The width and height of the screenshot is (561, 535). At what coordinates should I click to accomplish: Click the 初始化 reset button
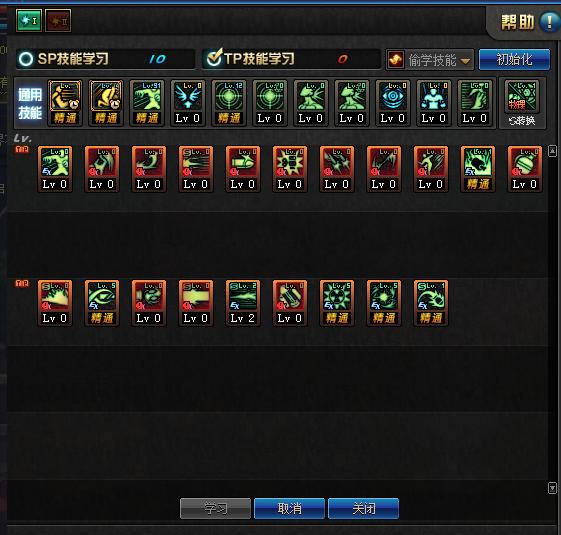pyautogui.click(x=514, y=59)
